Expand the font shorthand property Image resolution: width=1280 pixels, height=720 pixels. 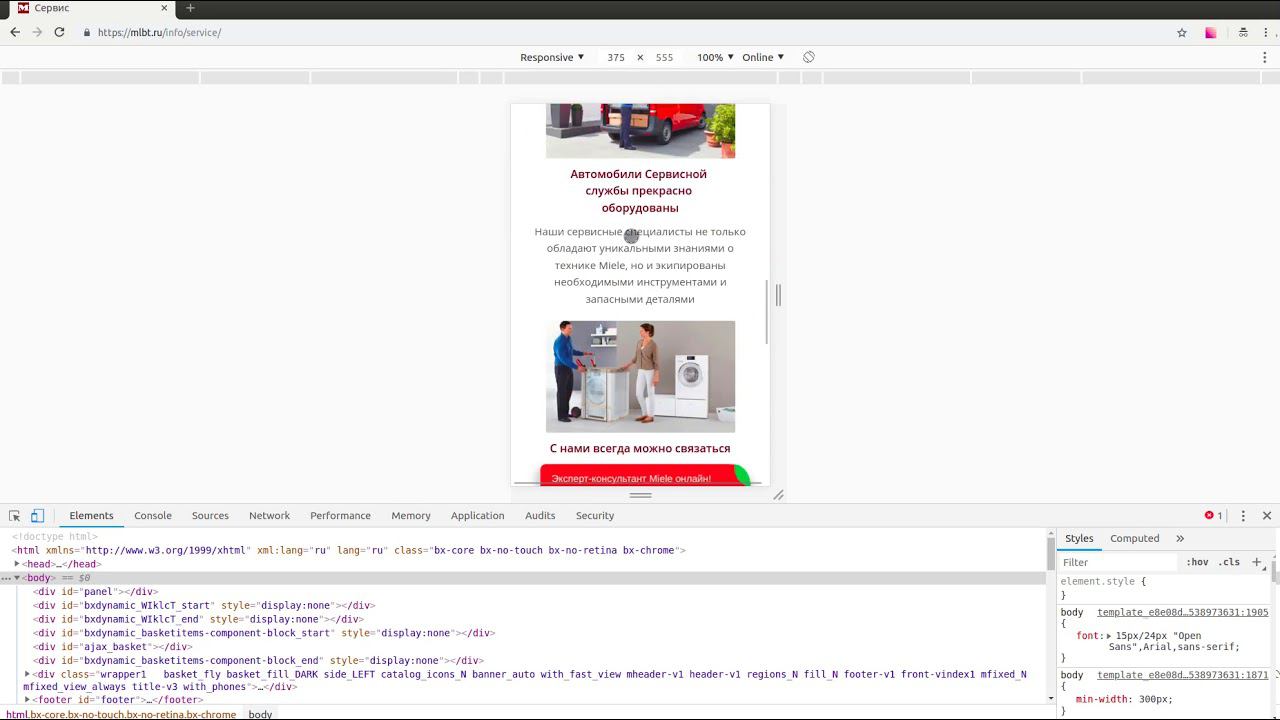click(x=1108, y=636)
